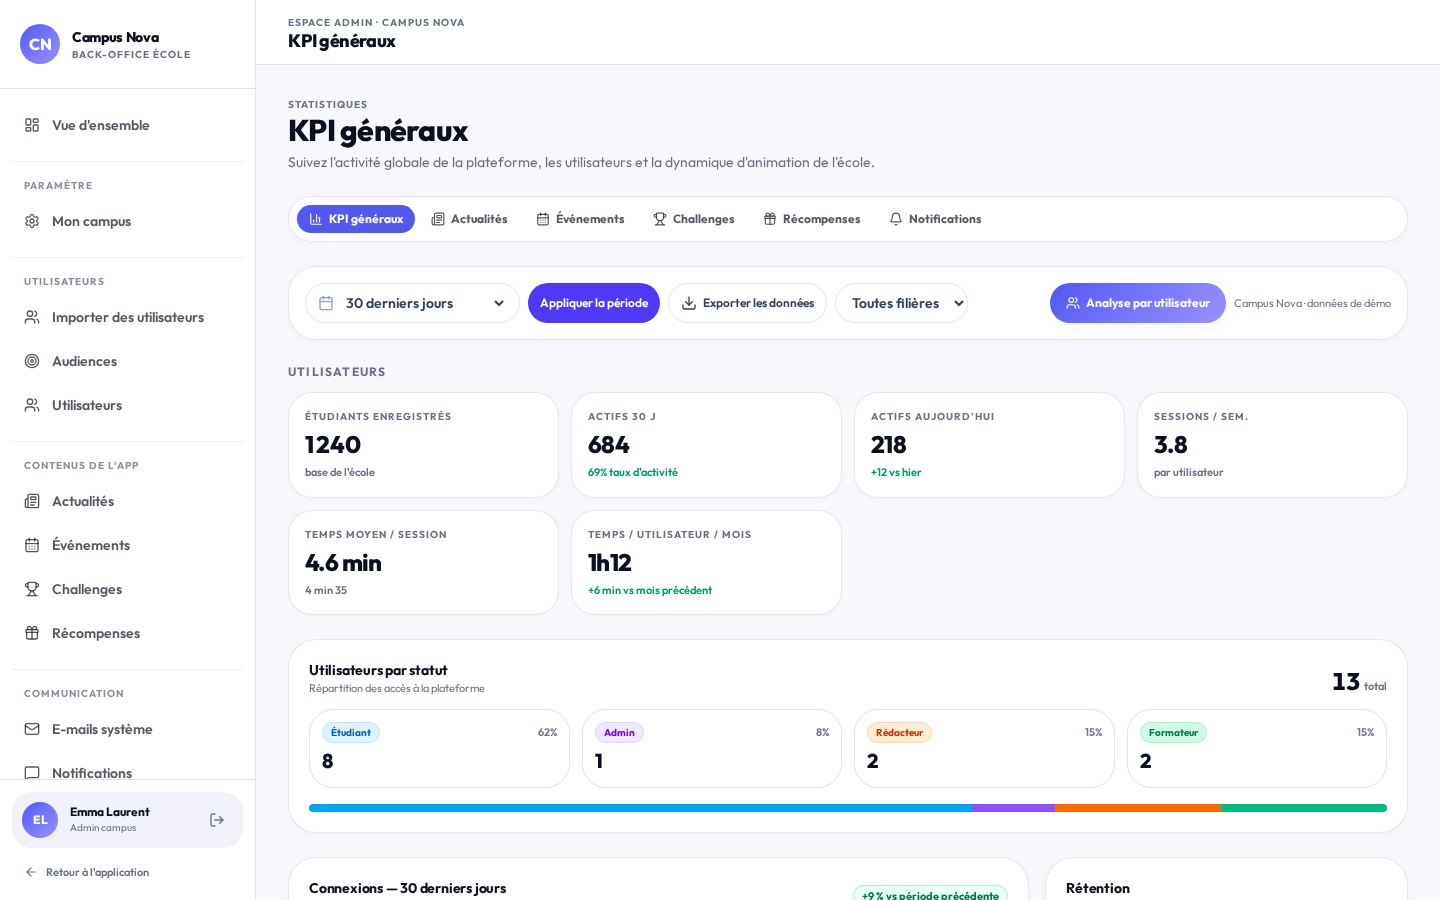Go to Vue d'ensemble in sidebar
The width and height of the screenshot is (1440, 900).
127,125
